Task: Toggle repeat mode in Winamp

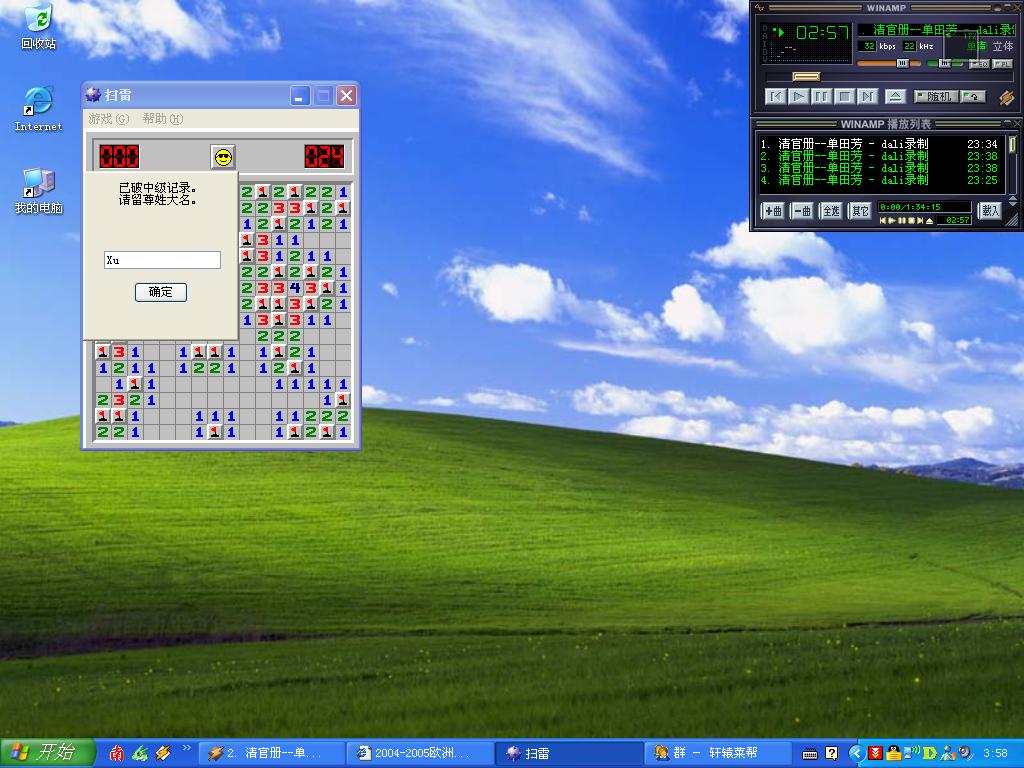Action: 974,97
